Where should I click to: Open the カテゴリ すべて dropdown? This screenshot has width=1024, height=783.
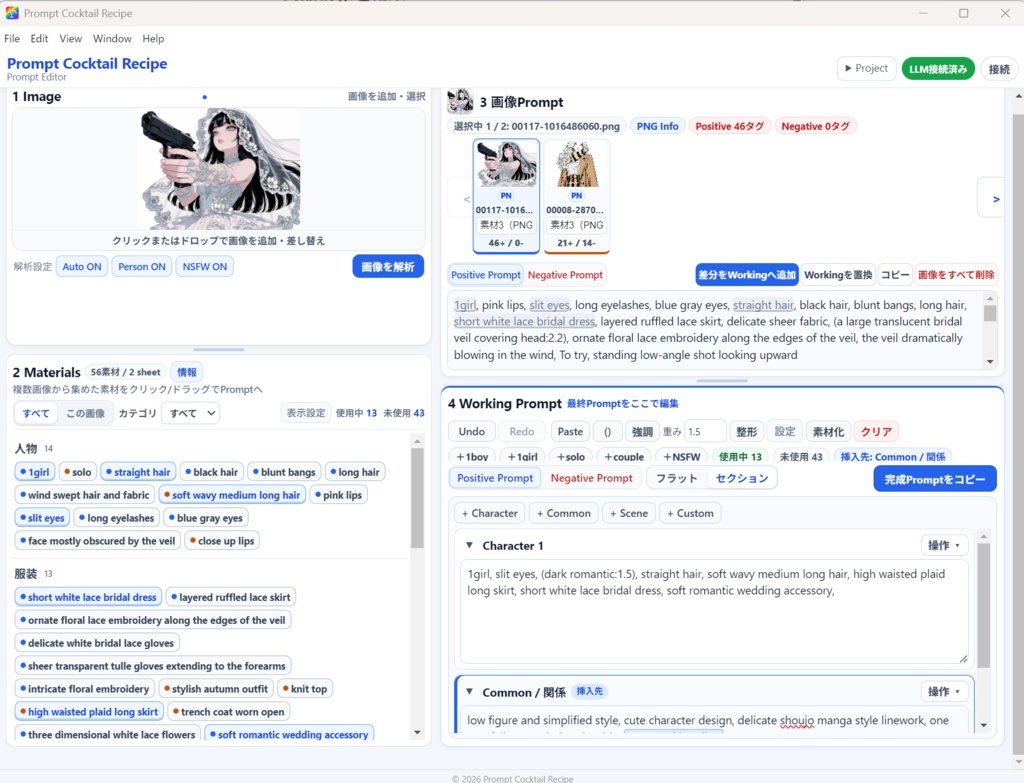coord(192,413)
